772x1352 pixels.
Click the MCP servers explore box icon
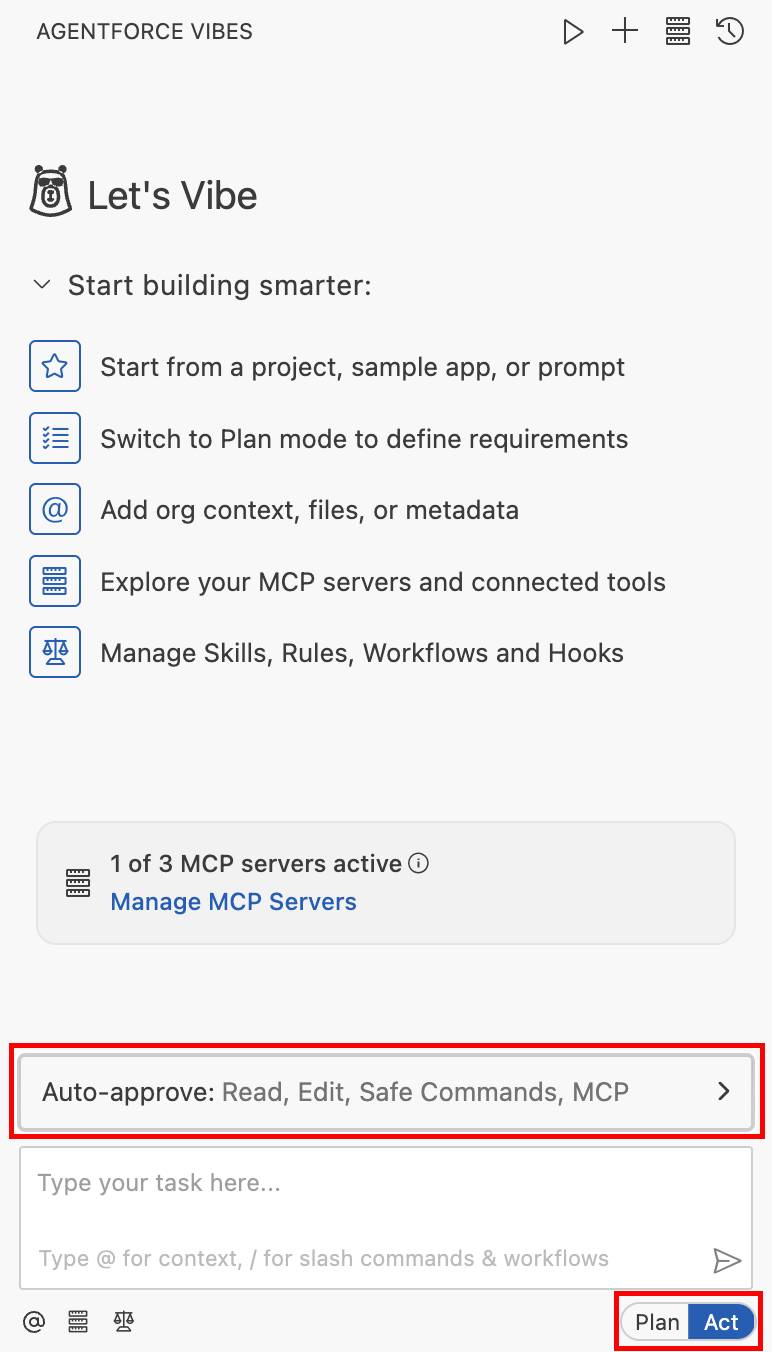click(55, 581)
